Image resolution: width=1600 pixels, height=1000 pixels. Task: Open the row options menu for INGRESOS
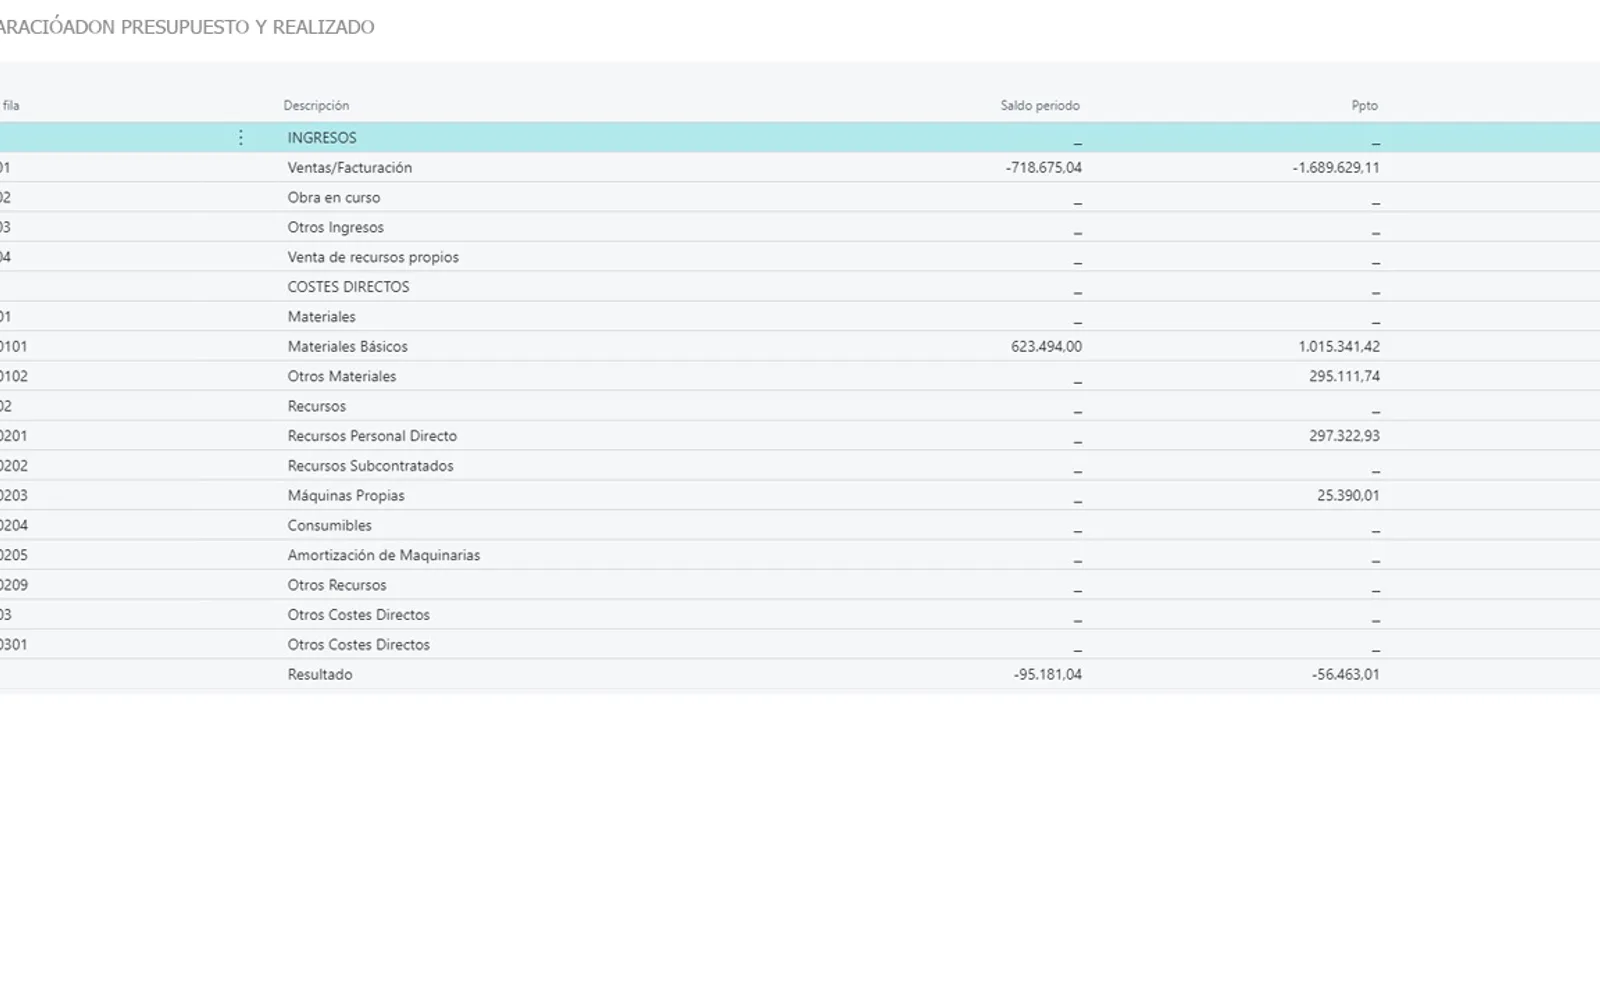(241, 138)
